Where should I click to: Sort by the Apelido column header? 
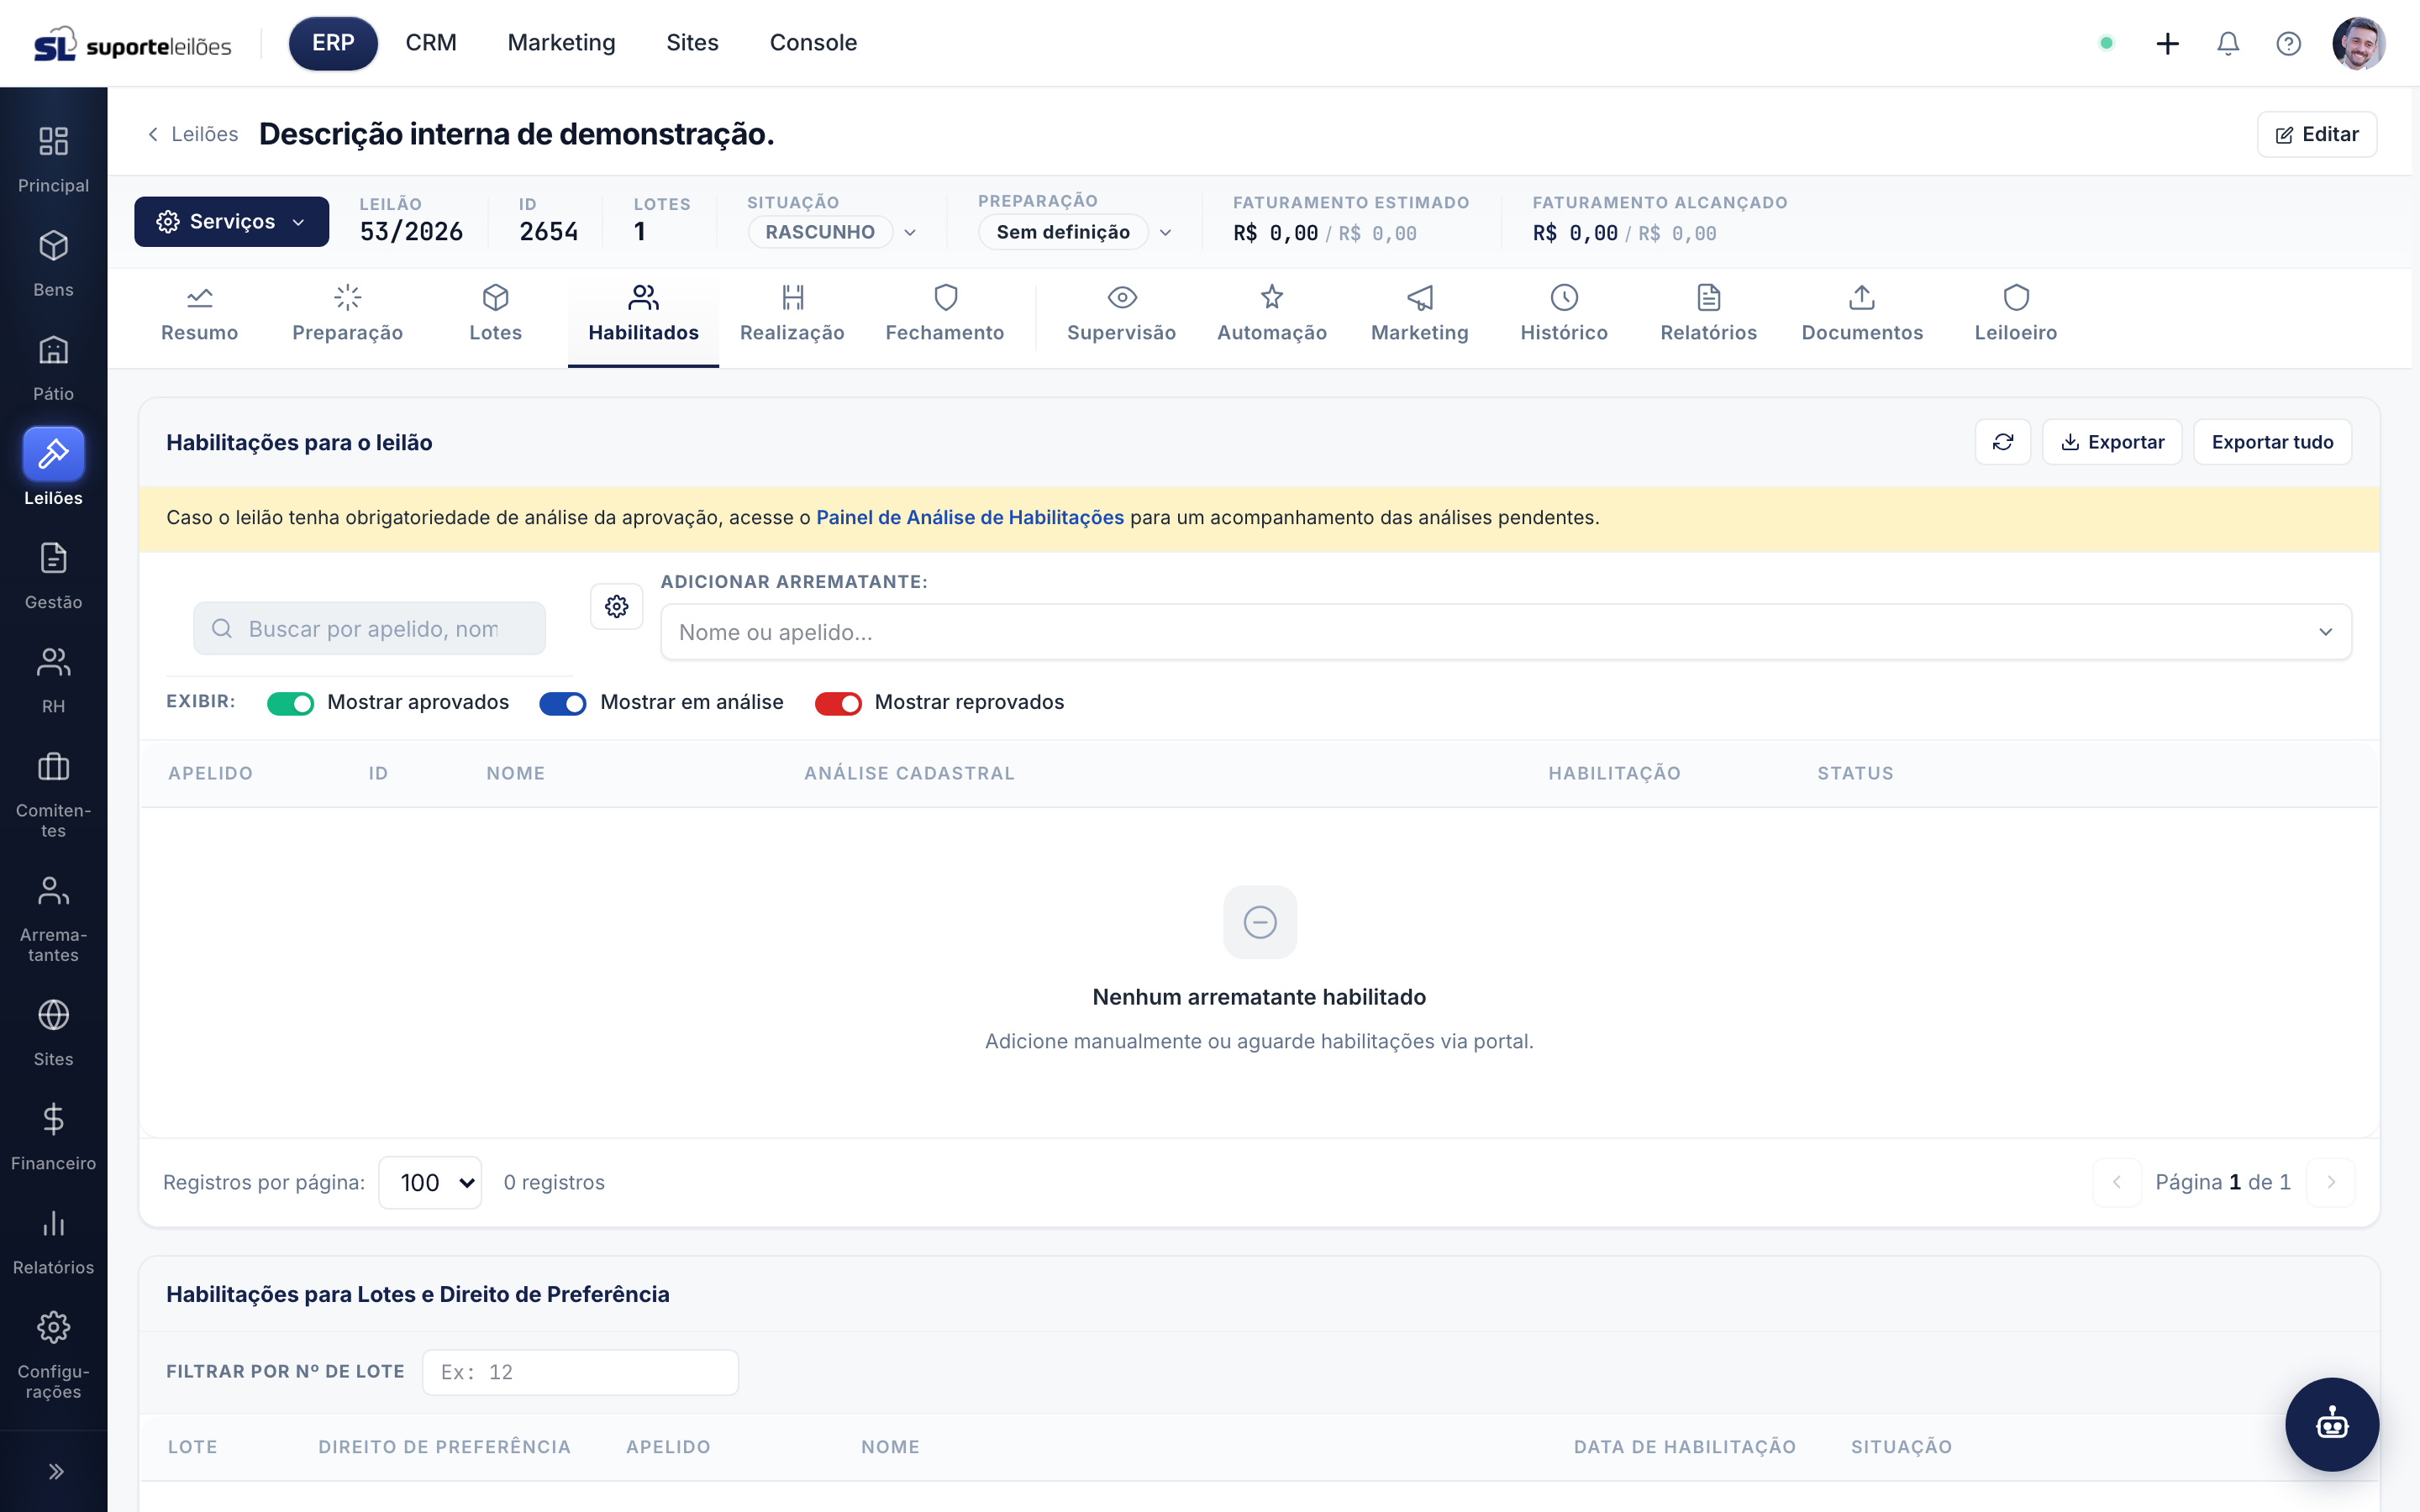coord(210,773)
